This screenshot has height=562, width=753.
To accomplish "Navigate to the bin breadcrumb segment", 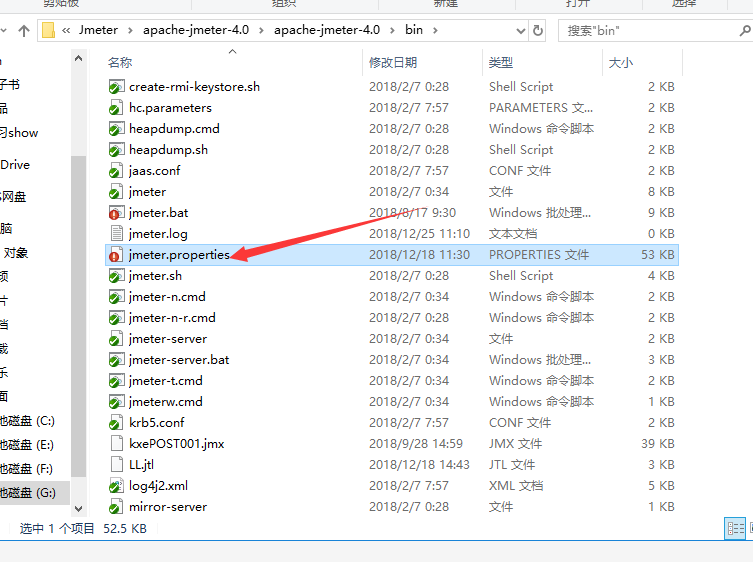I will [414, 30].
